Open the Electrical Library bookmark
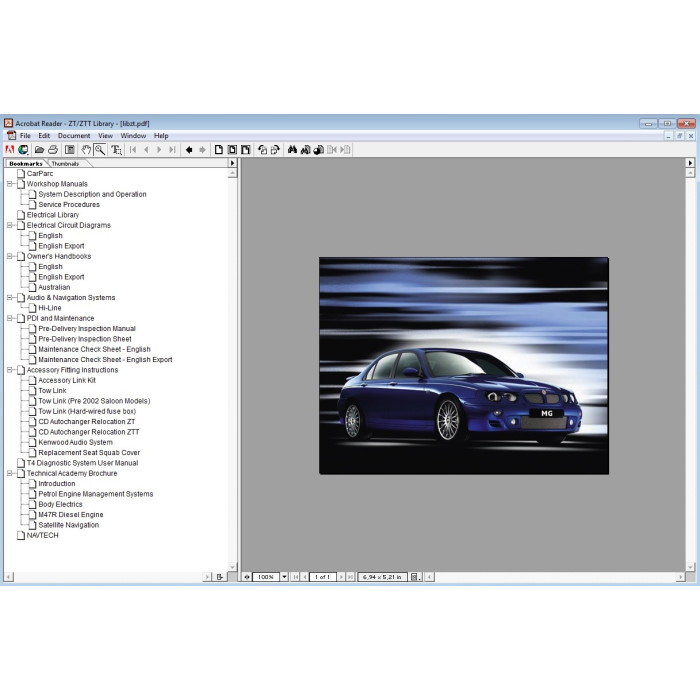700x700 pixels. click(x=53, y=215)
